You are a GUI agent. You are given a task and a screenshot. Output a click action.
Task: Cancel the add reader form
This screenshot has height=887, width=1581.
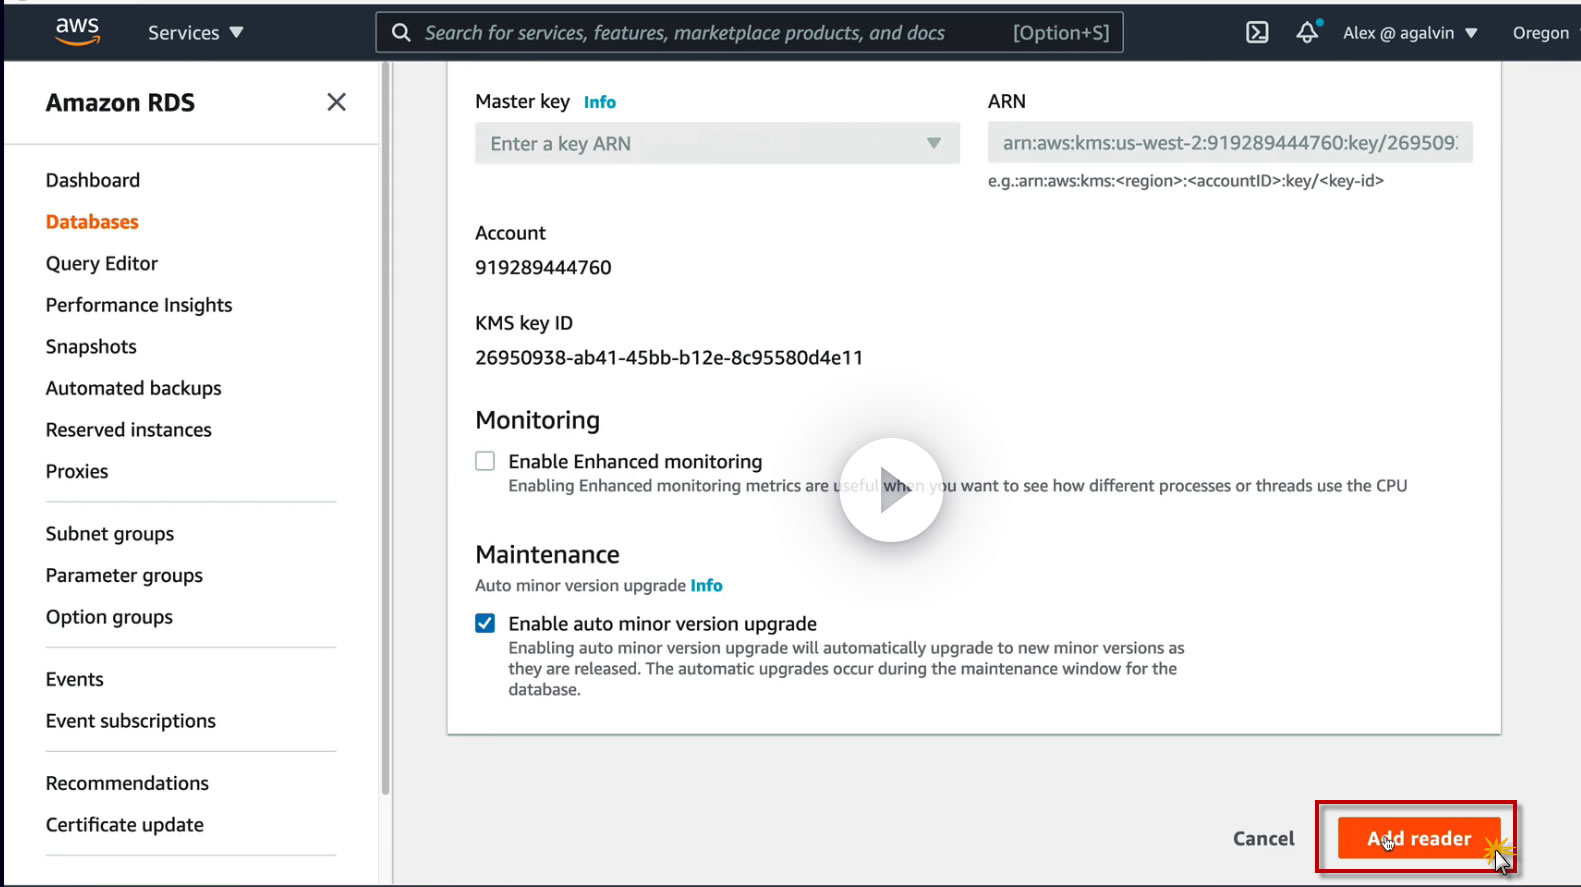(1264, 838)
